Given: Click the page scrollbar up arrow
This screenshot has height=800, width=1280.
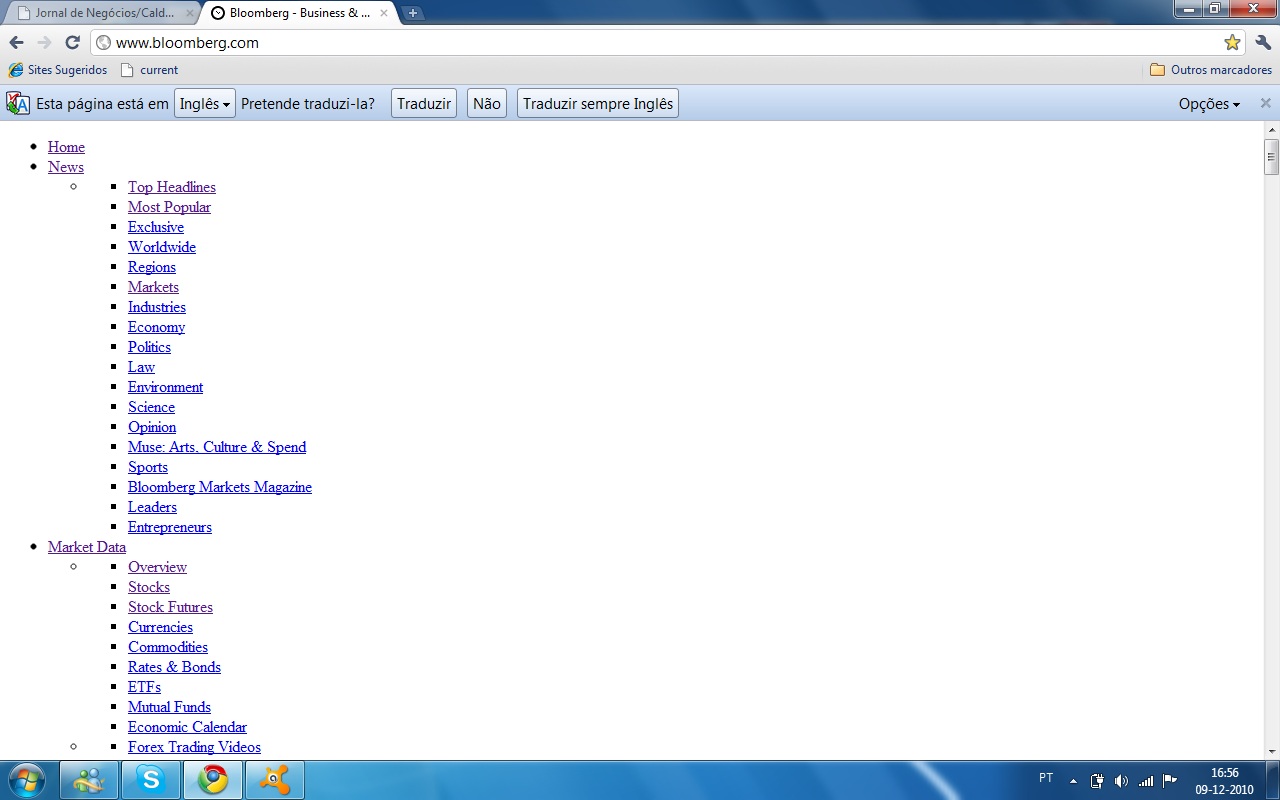Looking at the screenshot, I should pos(1272,130).
